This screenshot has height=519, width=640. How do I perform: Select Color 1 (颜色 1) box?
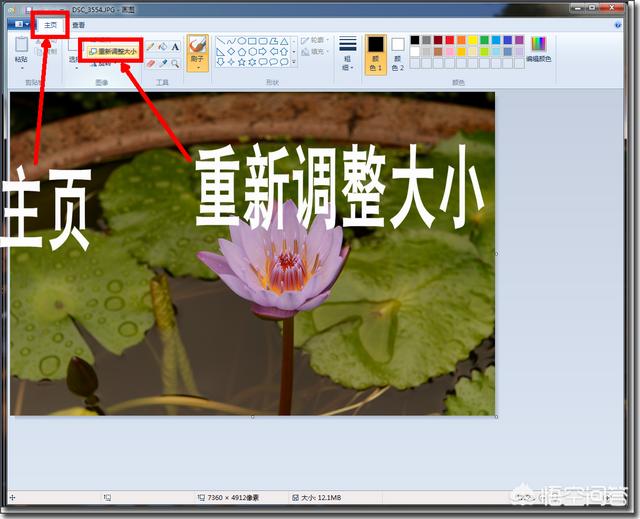point(375,51)
